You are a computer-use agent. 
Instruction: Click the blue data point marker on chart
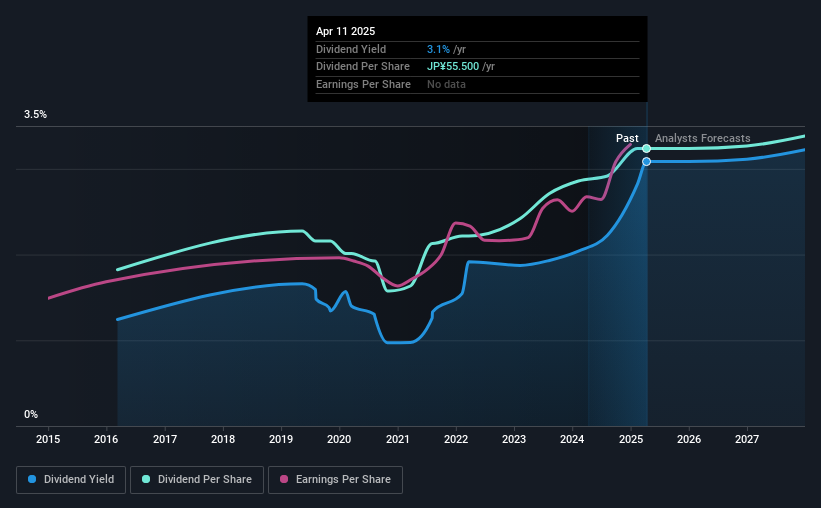(x=647, y=162)
